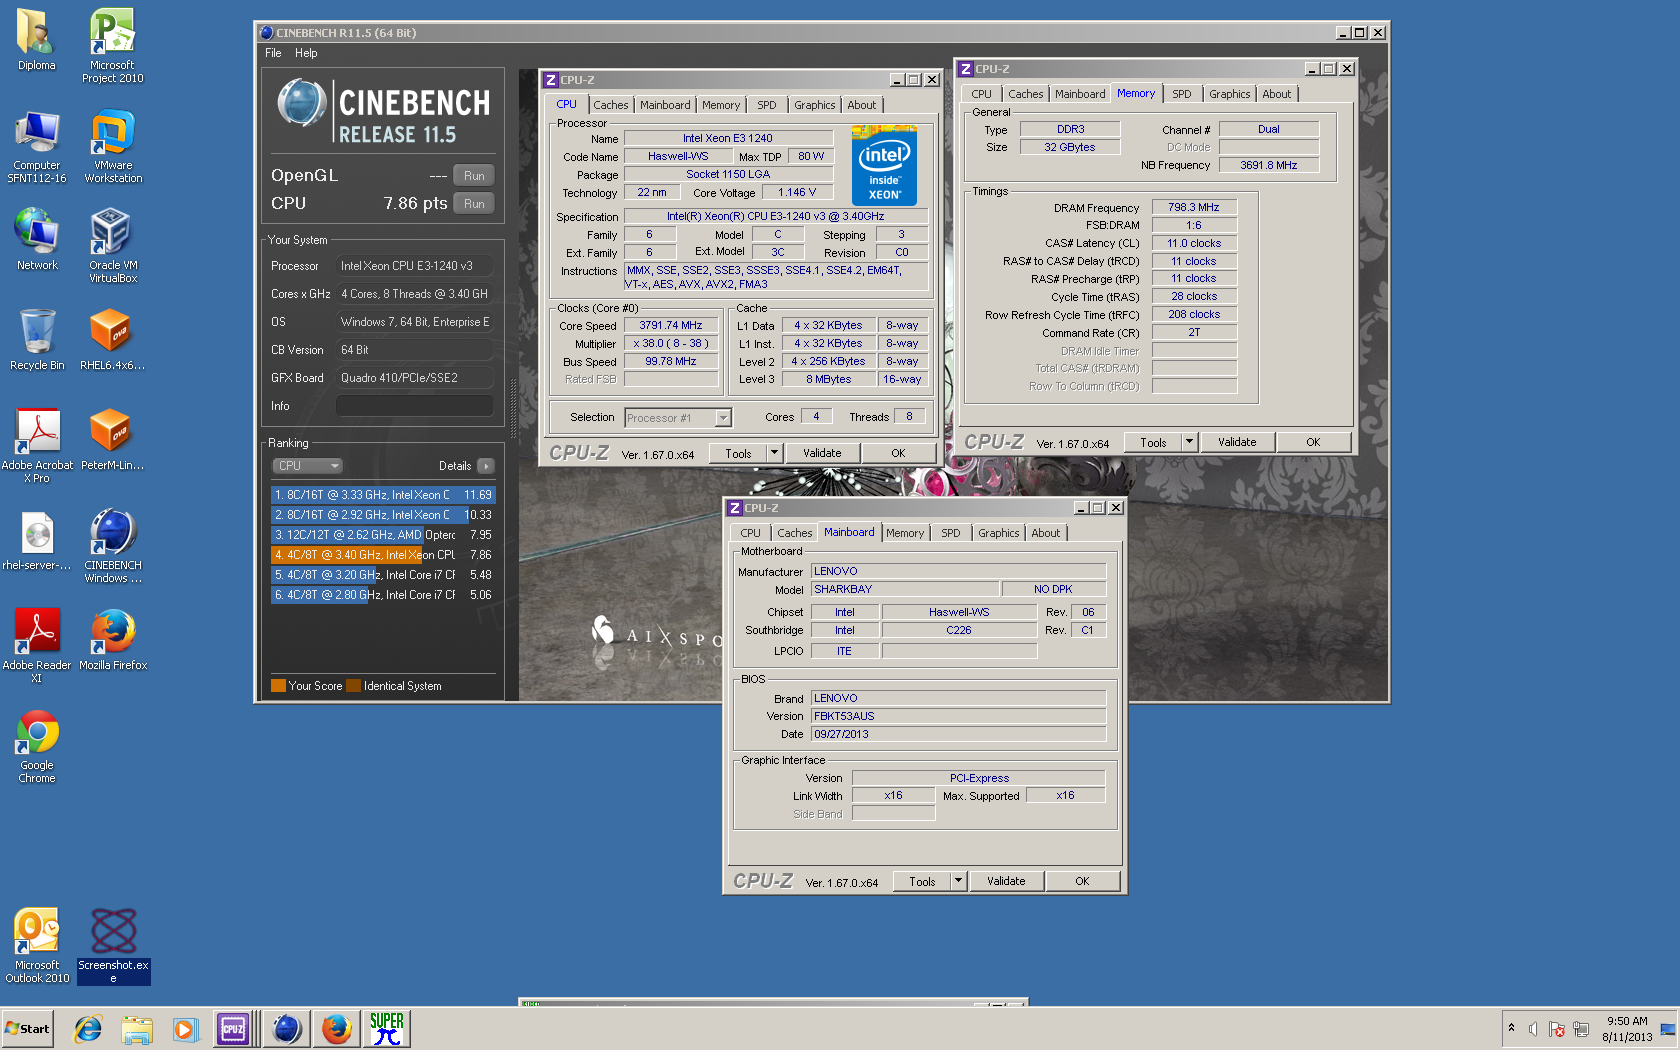Open the File menu in CINEBENCH

tap(273, 53)
